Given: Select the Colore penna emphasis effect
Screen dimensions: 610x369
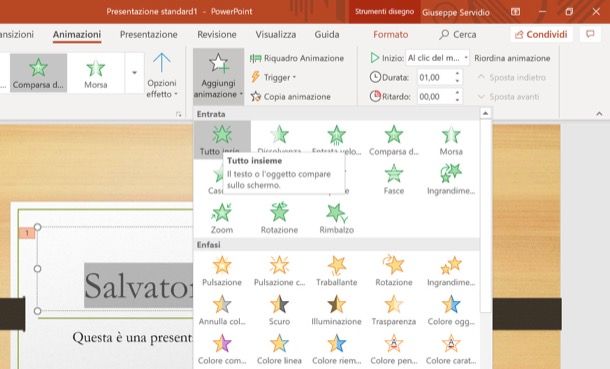Looking at the screenshot, I should 394,349.
